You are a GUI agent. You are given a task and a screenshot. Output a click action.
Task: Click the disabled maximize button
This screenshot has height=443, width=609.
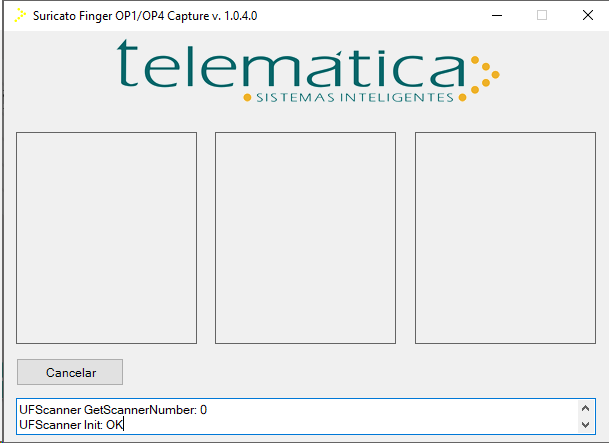pos(542,16)
